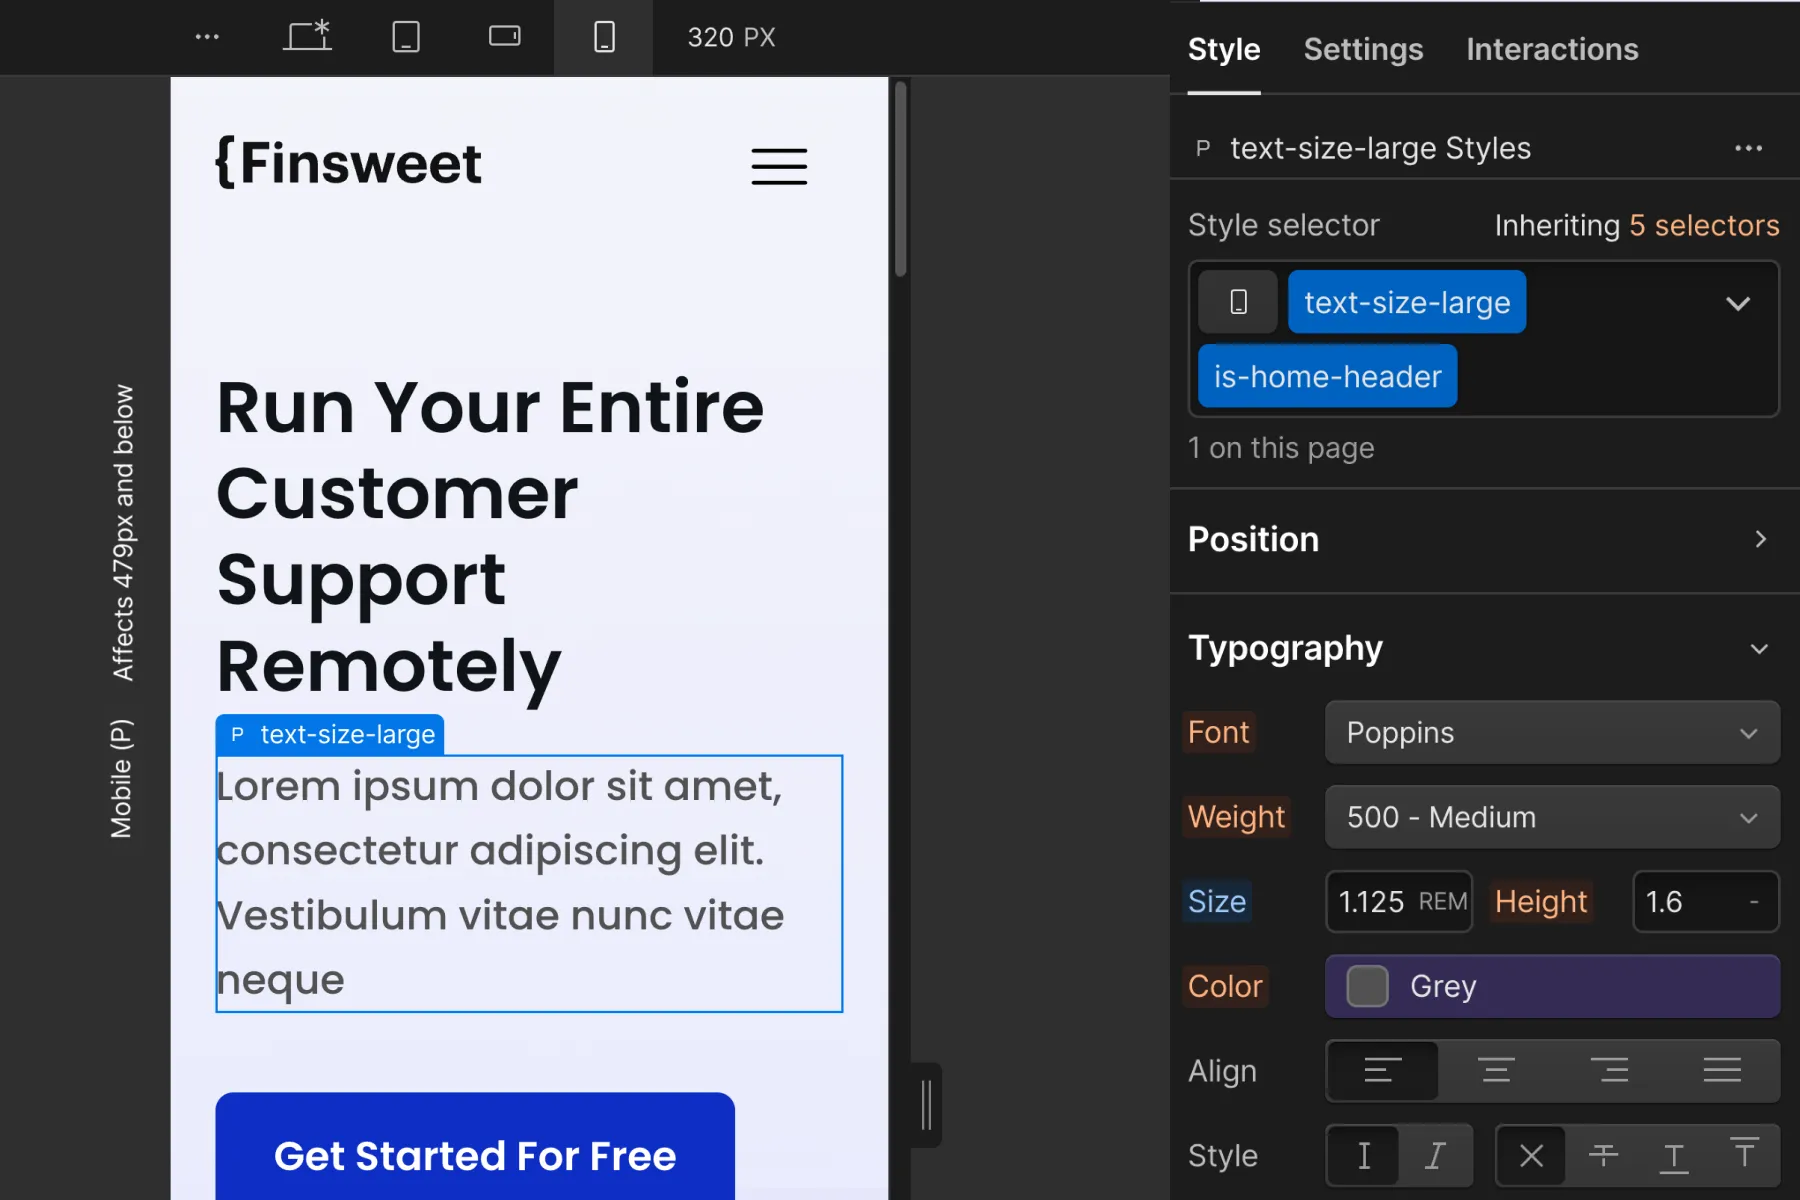Image resolution: width=1800 pixels, height=1200 pixels.
Task: Click the mobile device icon in selector
Action: pos(1238,302)
